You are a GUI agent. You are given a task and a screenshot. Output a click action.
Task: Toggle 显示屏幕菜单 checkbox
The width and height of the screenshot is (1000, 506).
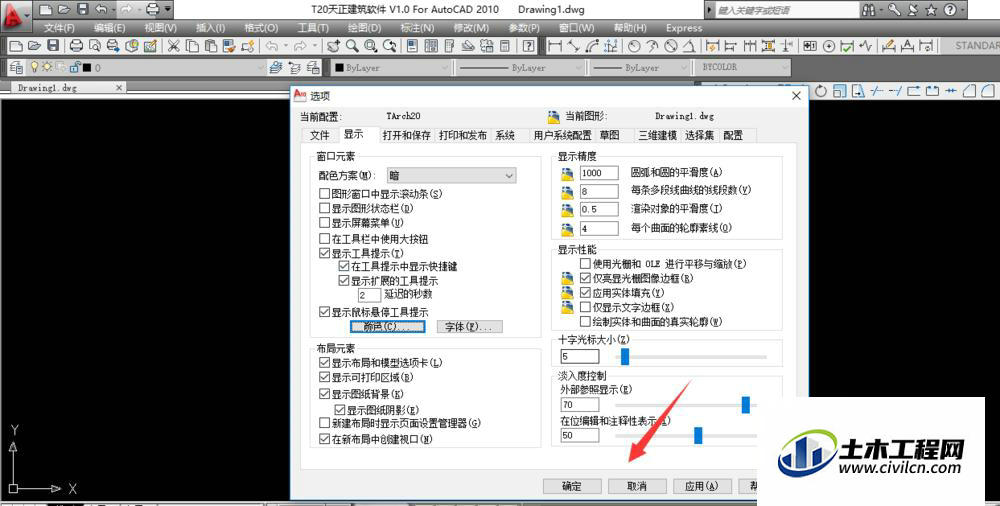[324, 223]
